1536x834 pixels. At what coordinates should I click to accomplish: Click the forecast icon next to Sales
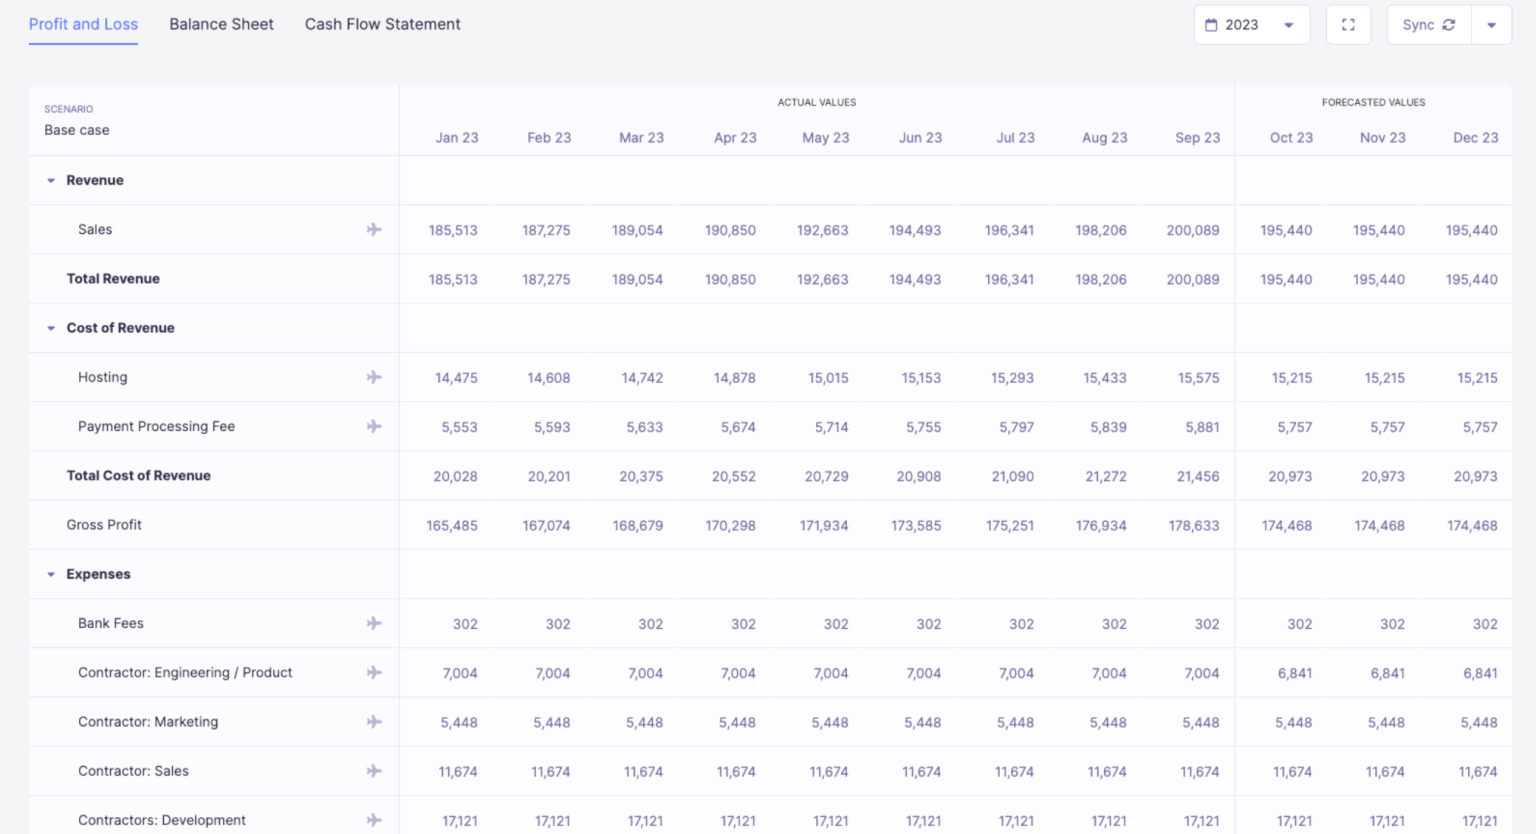[374, 230]
